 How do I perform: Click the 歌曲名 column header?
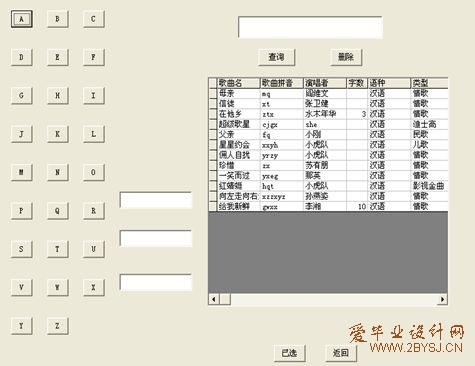coord(239,83)
